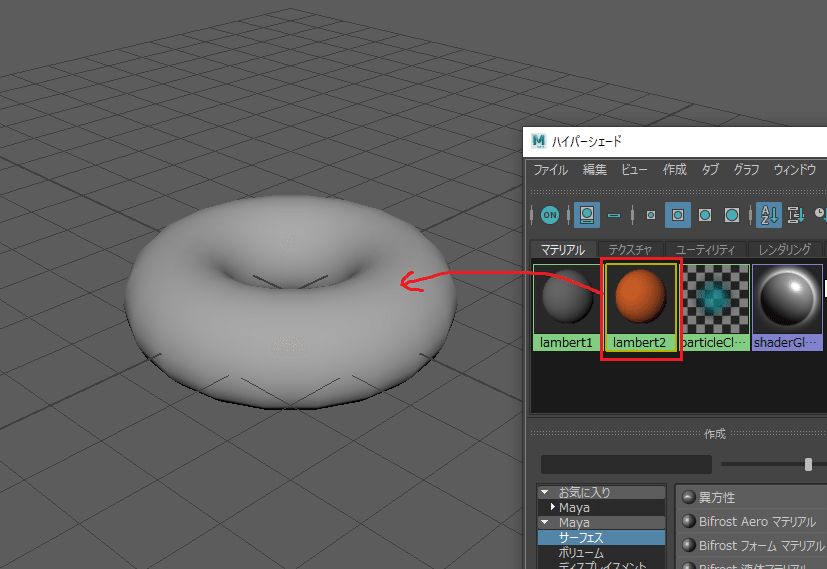Choose medium swatch size icon
The width and height of the screenshot is (827, 569).
tap(678, 215)
